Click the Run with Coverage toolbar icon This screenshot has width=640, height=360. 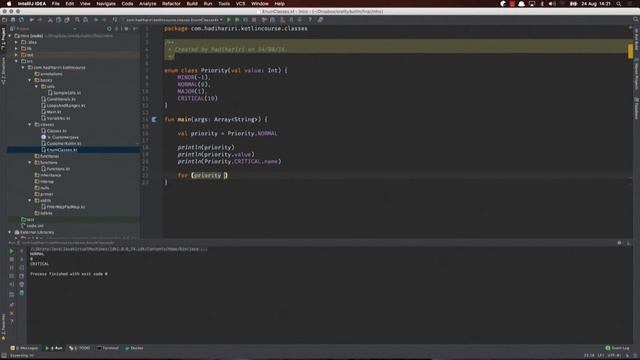click(245, 20)
